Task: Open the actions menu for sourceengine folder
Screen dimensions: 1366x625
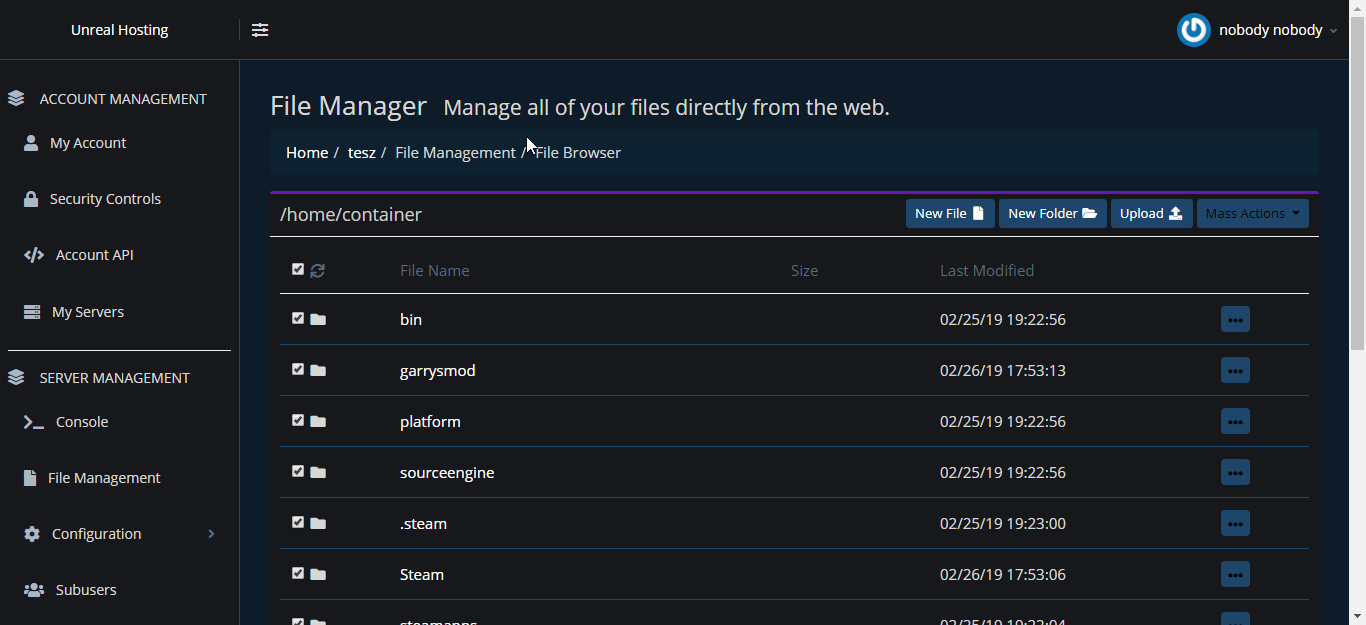Action: pos(1235,472)
